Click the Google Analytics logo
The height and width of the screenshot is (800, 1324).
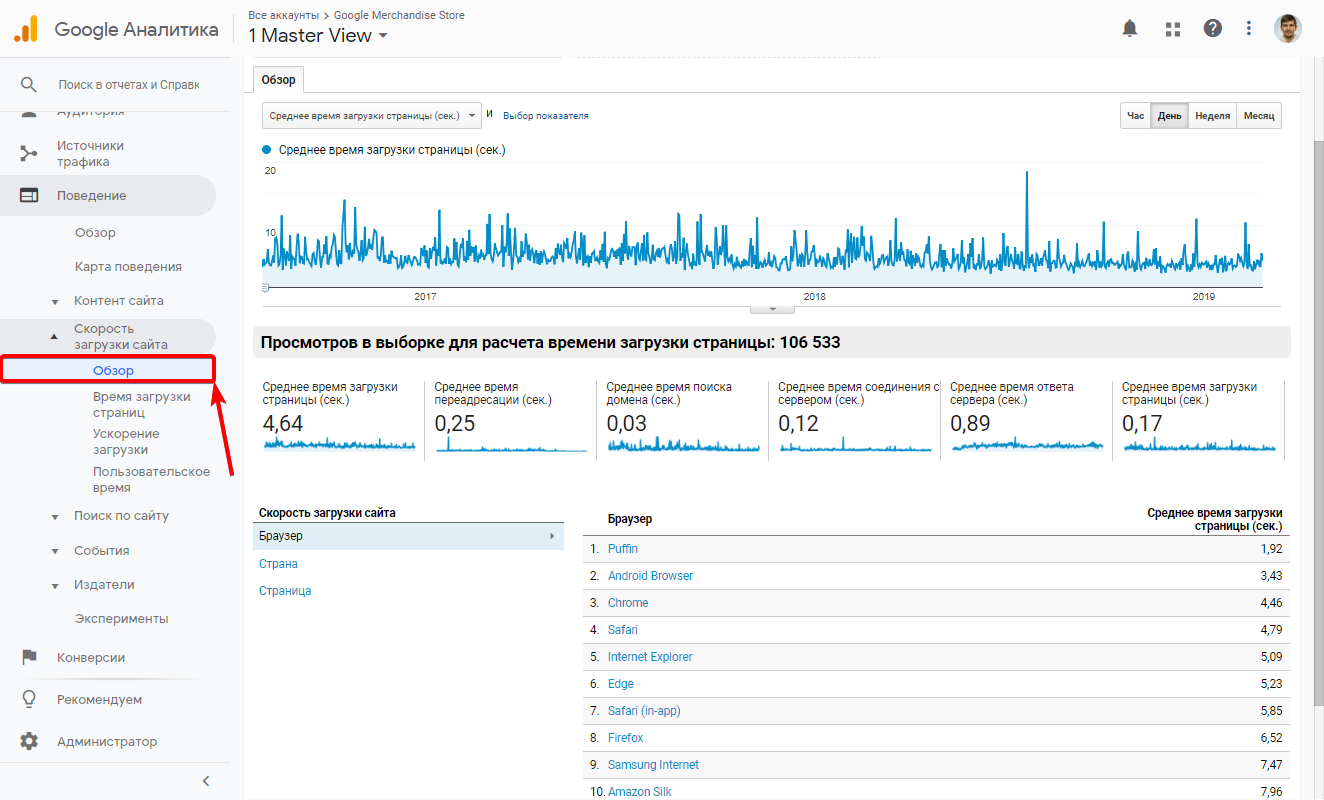[x=26, y=30]
